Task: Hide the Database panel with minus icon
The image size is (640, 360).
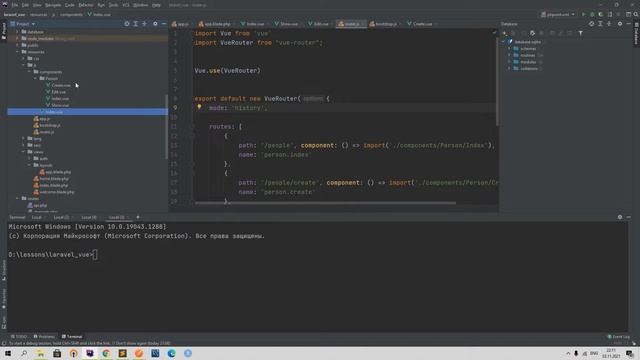Action: [x=628, y=24]
